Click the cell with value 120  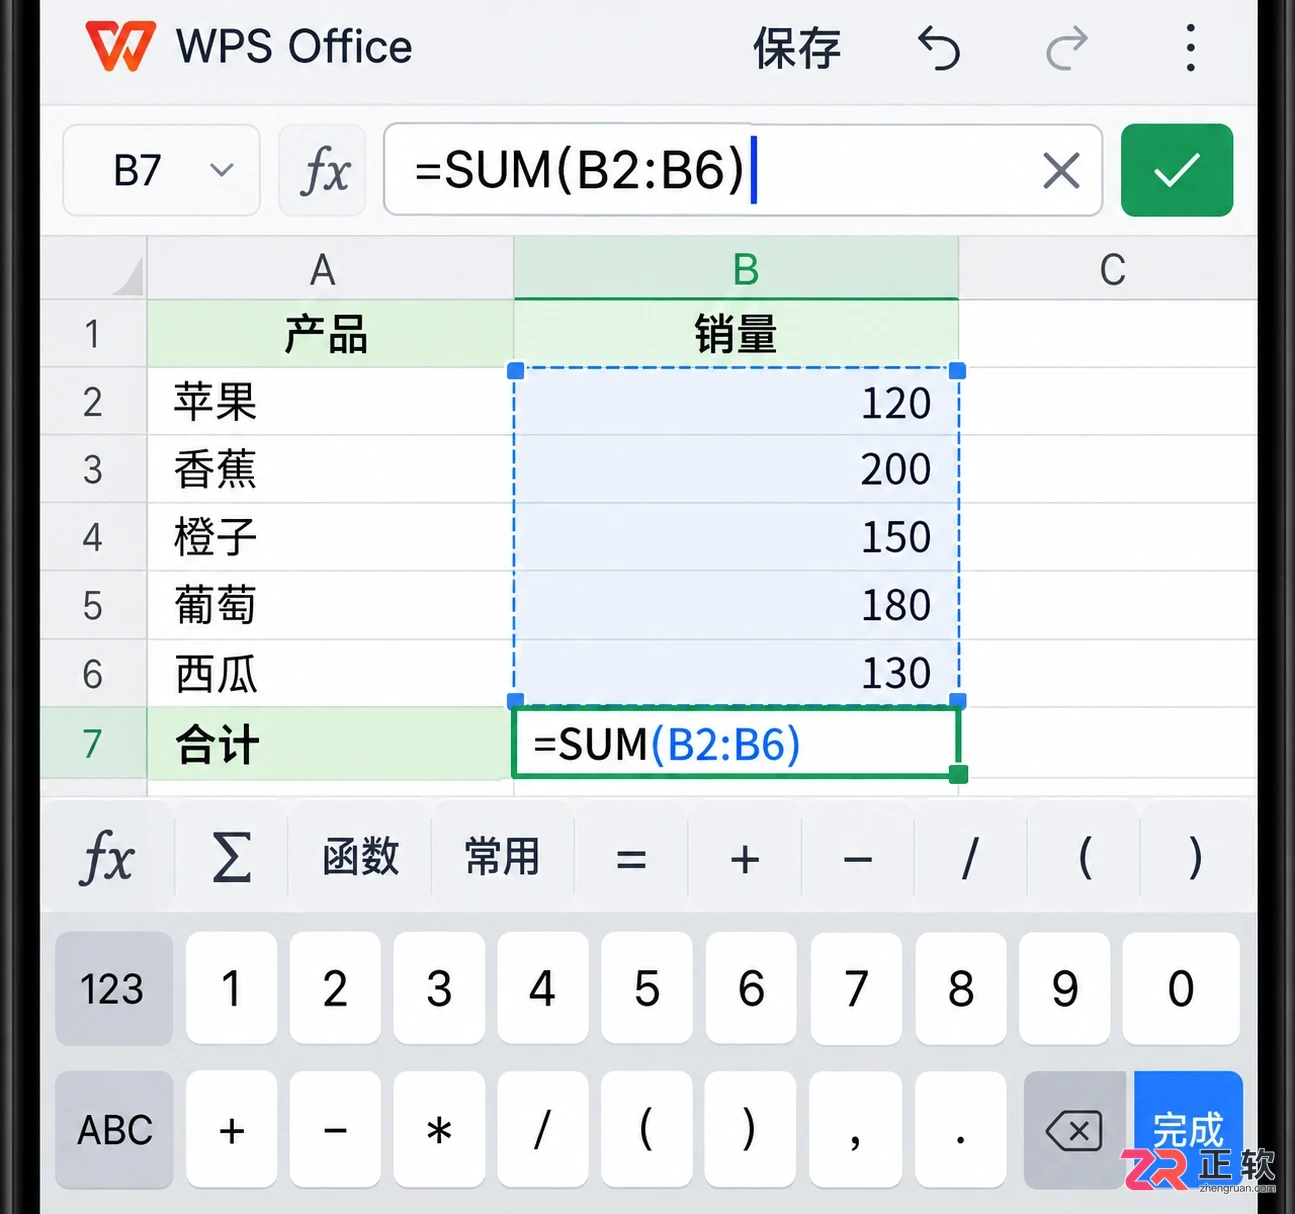[736, 402]
